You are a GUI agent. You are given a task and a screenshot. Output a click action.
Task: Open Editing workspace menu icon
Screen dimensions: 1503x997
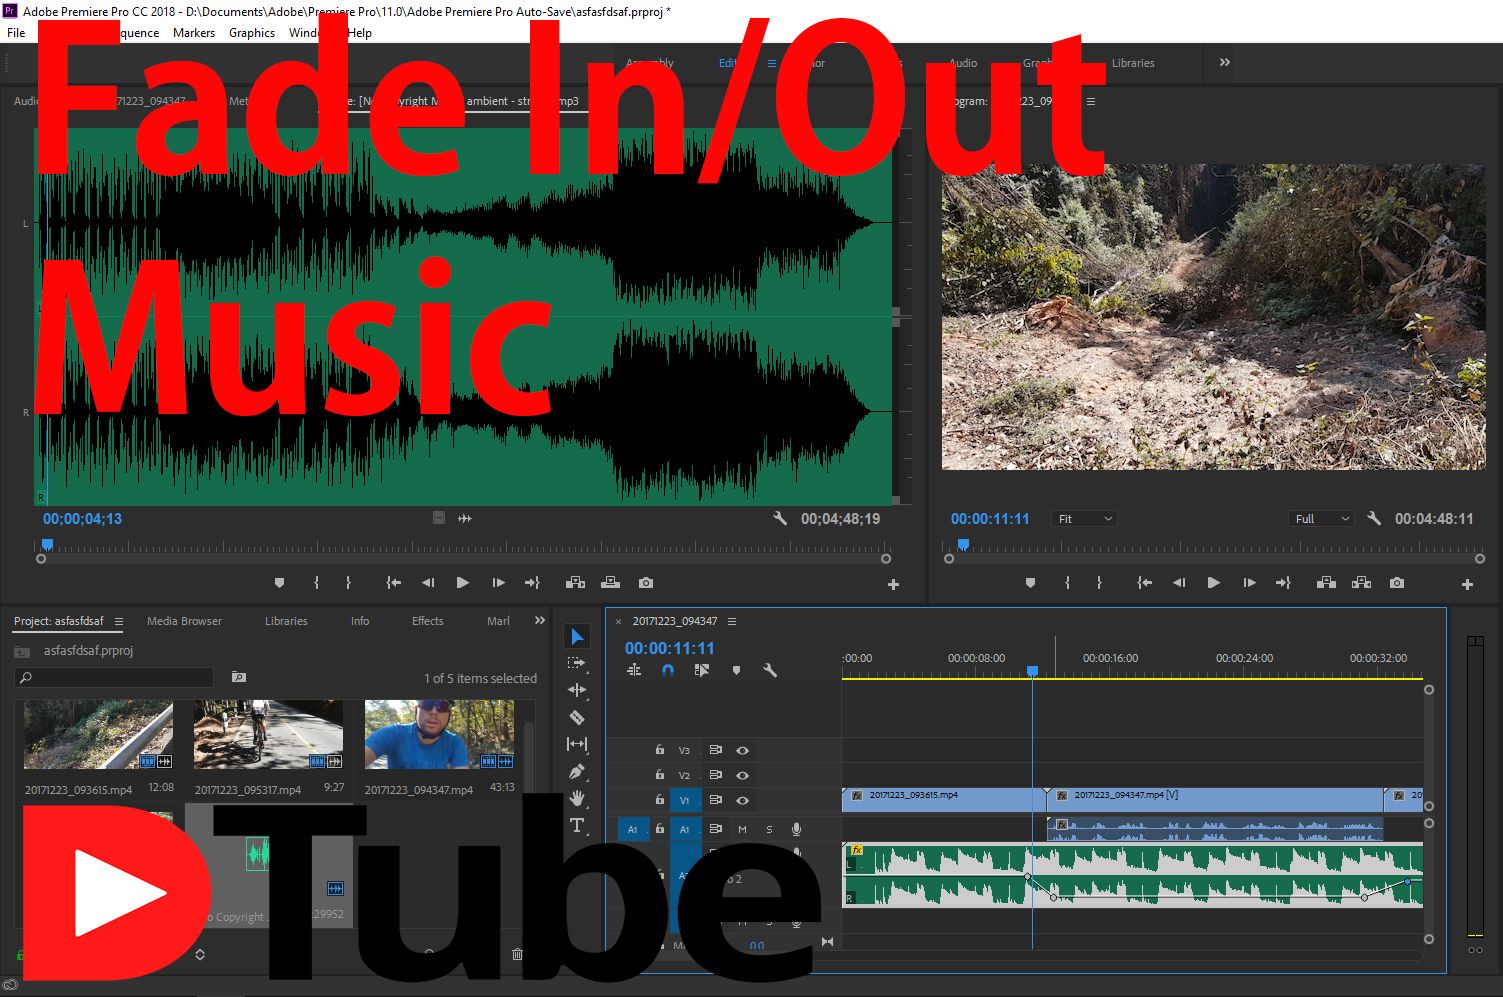click(x=772, y=63)
